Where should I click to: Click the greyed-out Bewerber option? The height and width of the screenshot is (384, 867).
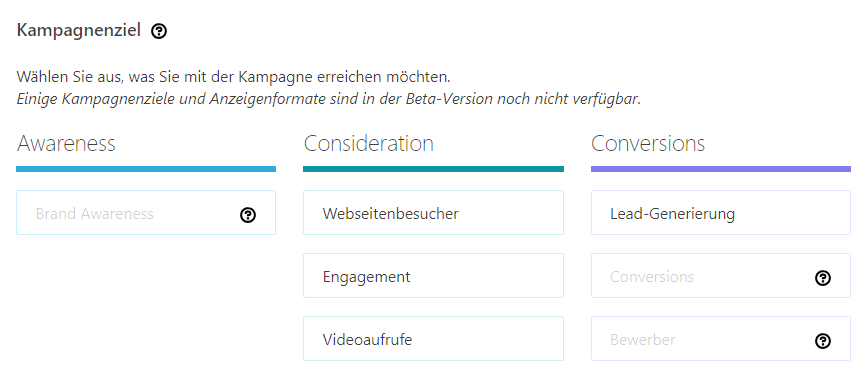click(x=720, y=339)
